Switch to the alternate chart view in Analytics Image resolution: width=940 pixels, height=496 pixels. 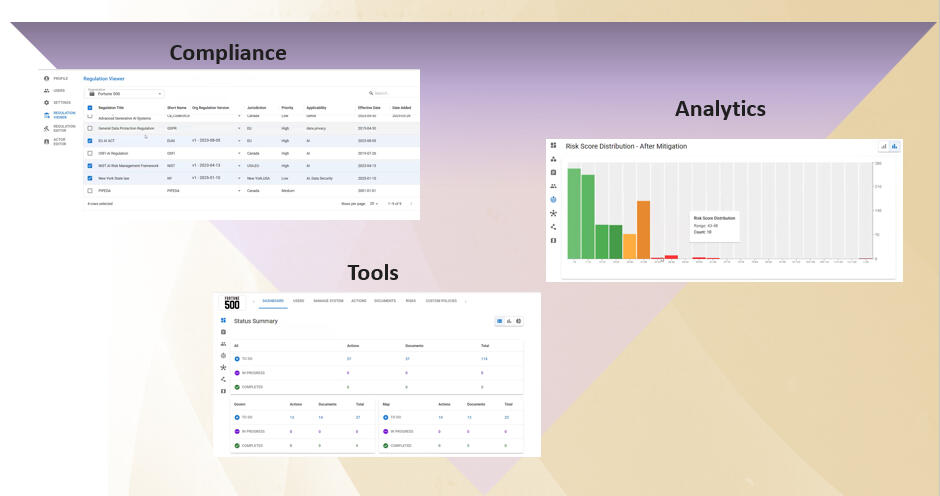click(884, 146)
